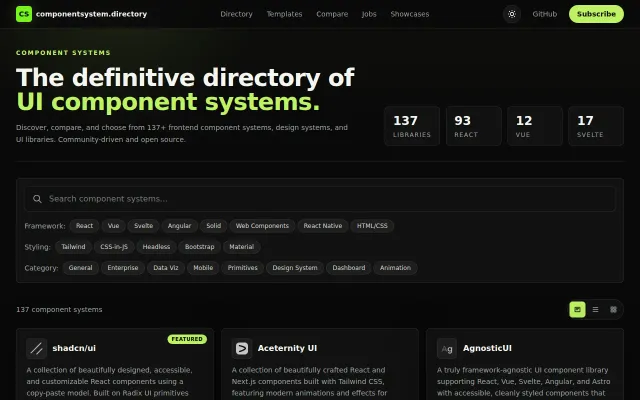Click the 93 React stat card
640x400 pixels.
pyautogui.click(x=473, y=126)
